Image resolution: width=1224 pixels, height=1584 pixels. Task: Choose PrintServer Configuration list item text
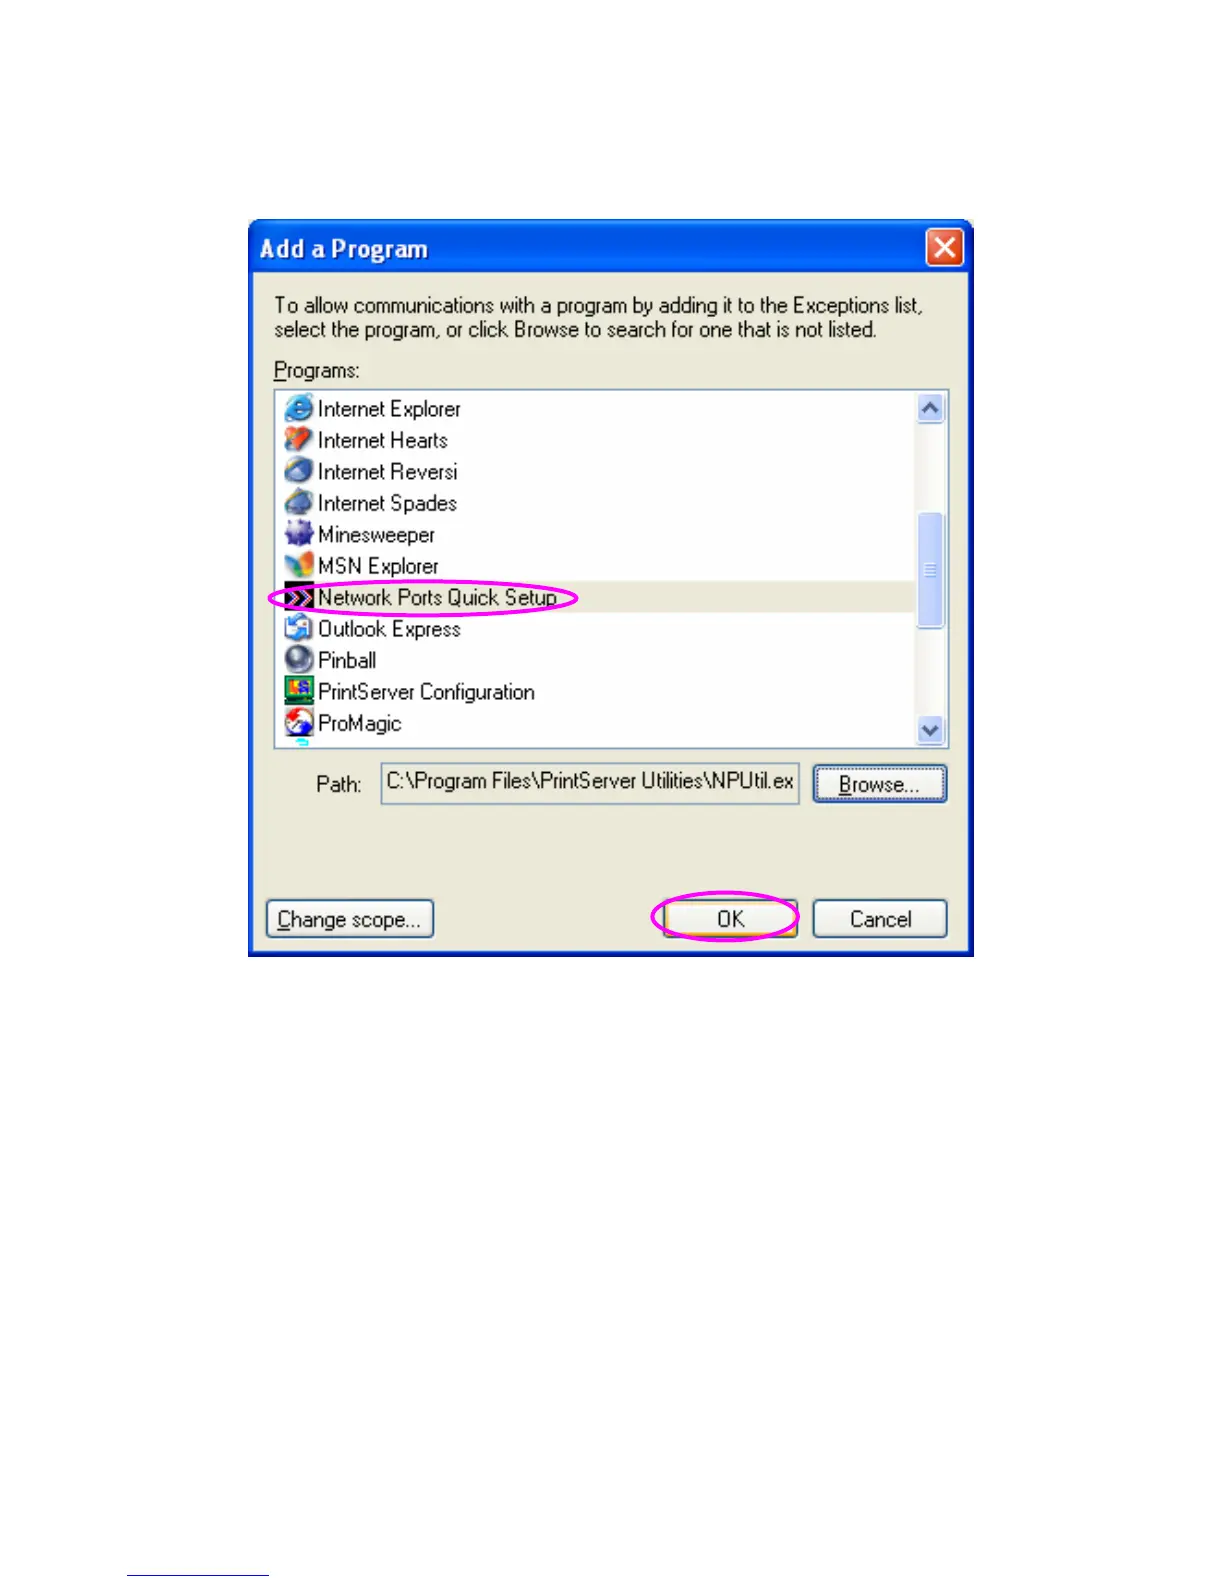(x=426, y=692)
